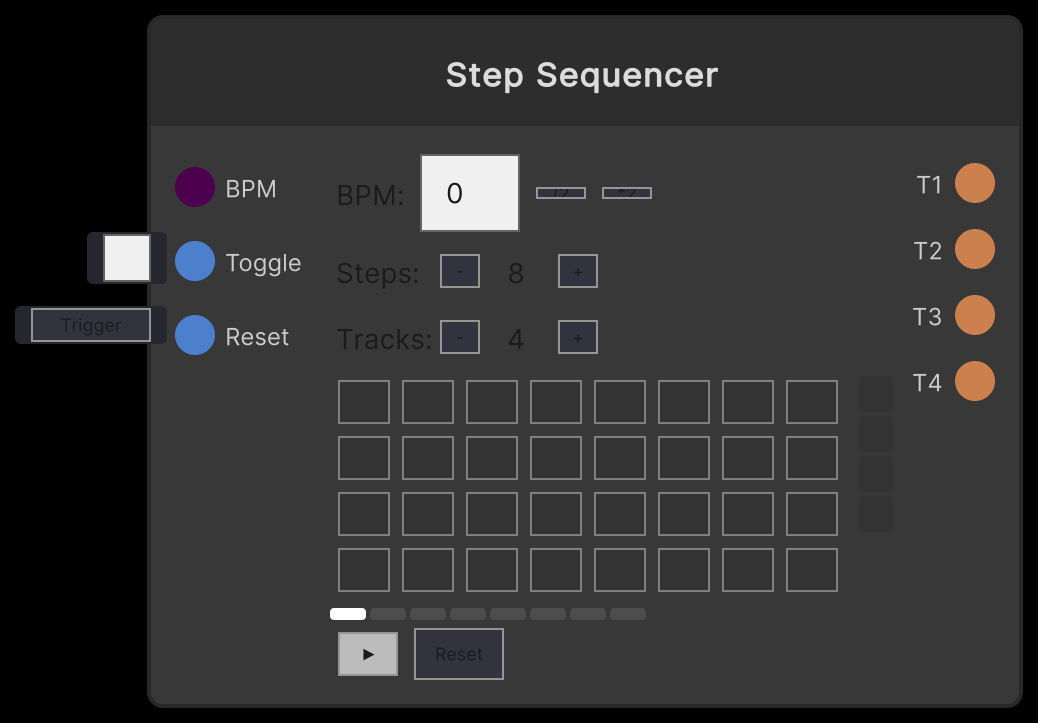Decrease Tracks with the minus button
The image size is (1038, 723).
(459, 337)
